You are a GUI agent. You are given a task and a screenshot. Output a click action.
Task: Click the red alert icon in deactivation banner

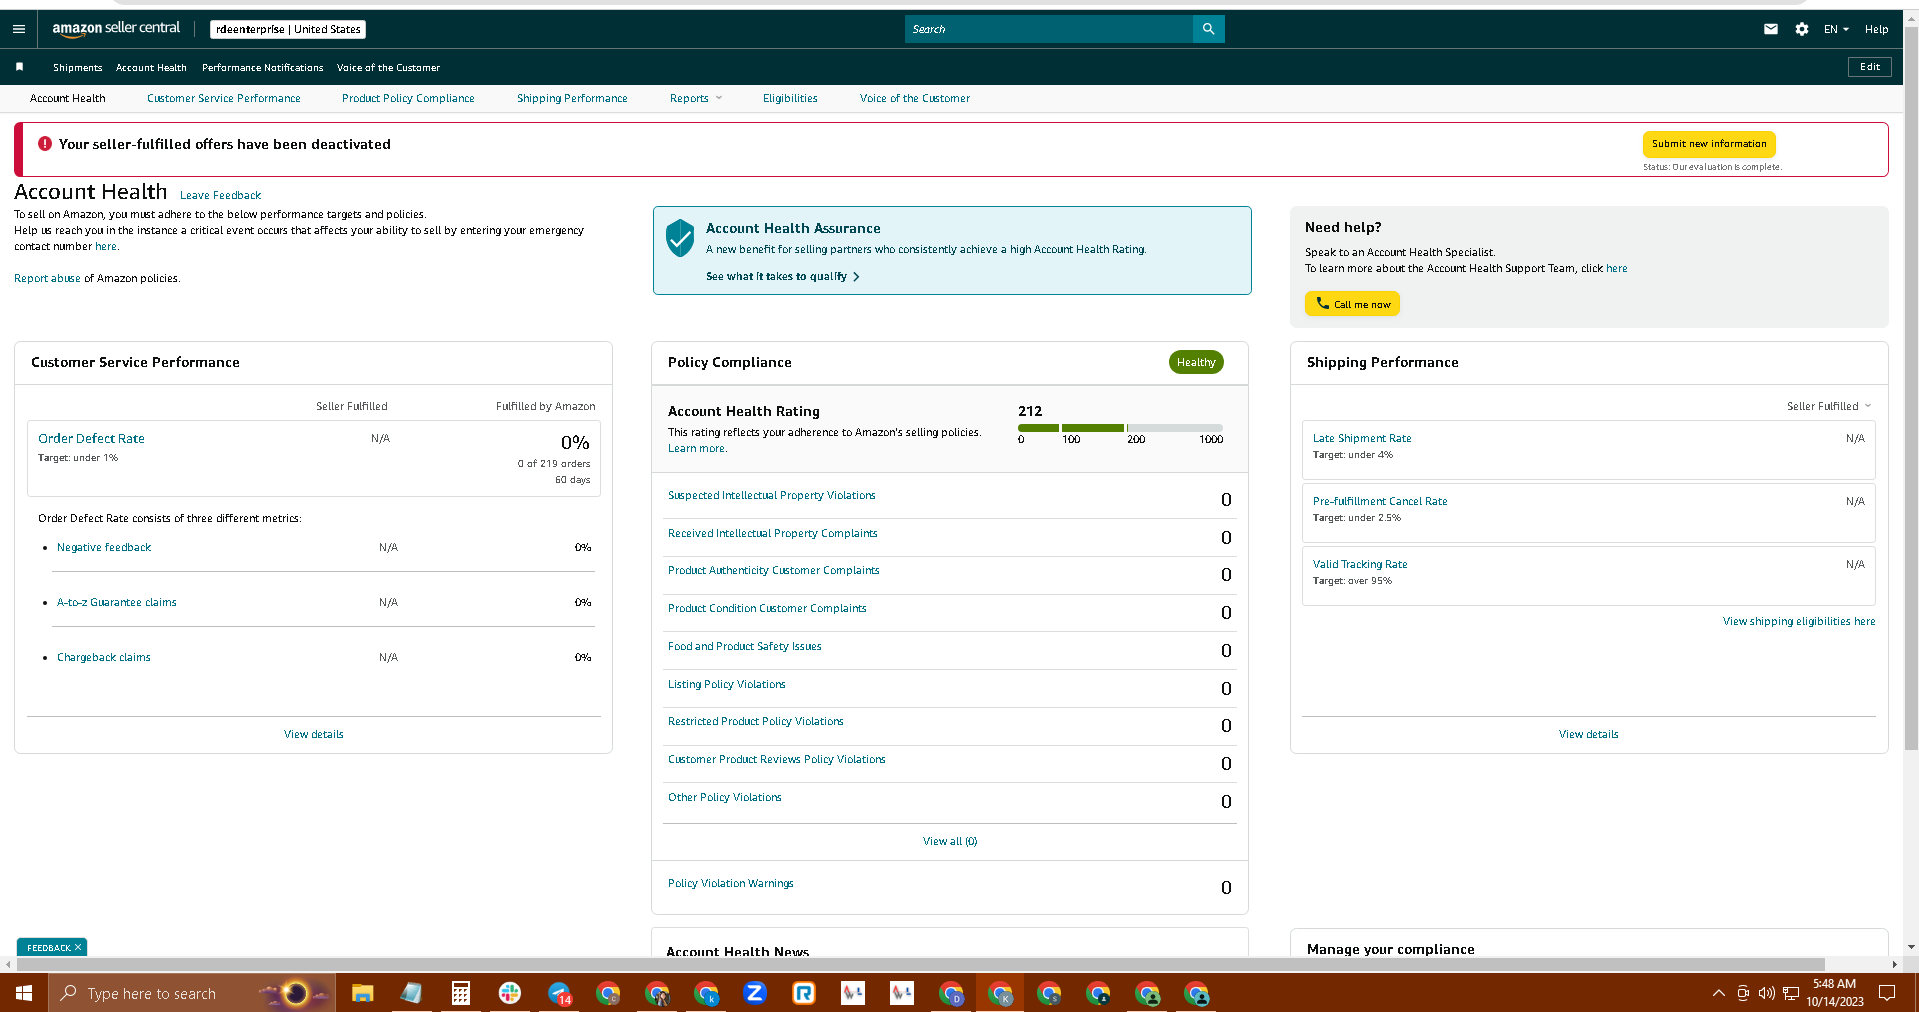coord(44,144)
